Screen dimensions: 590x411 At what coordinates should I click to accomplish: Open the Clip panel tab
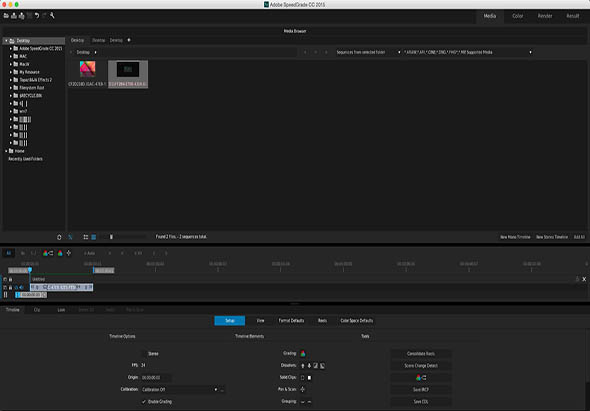click(37, 310)
